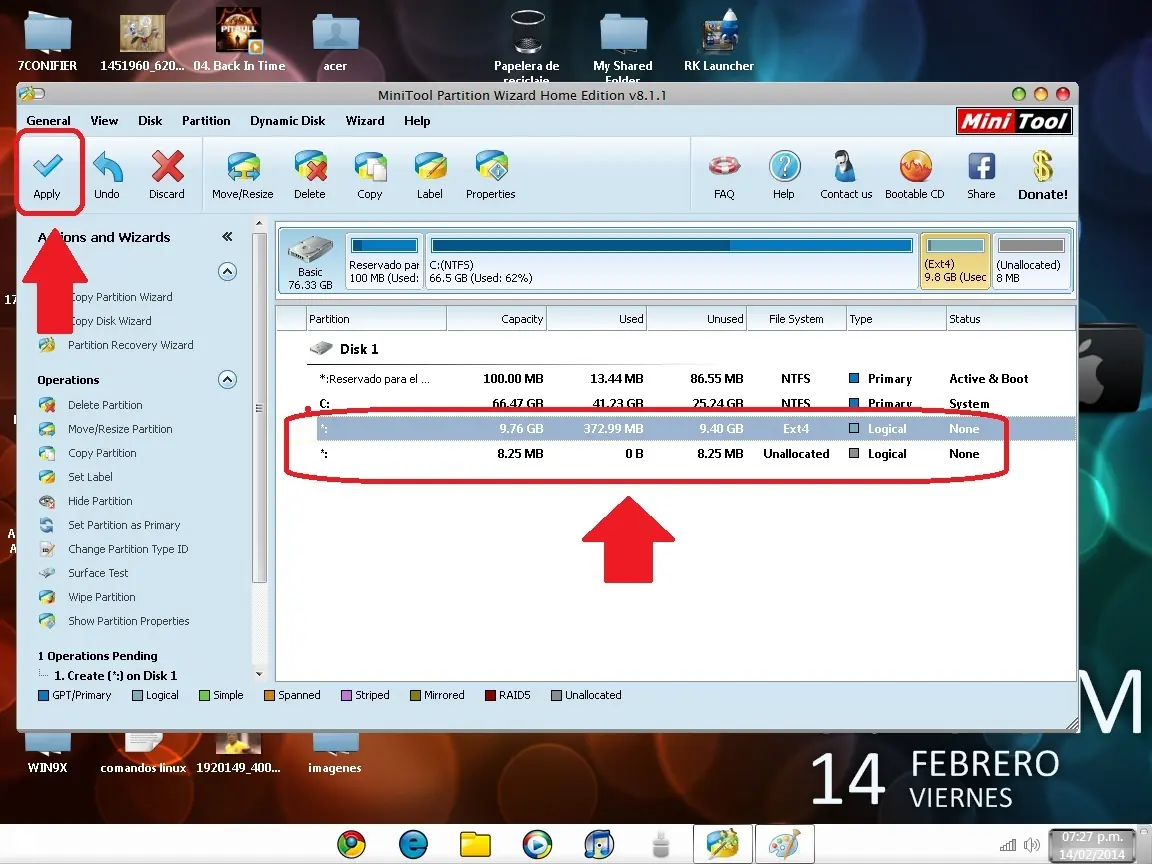Open file explorer folder in taskbar
Image resolution: width=1152 pixels, height=864 pixels.
click(475, 844)
